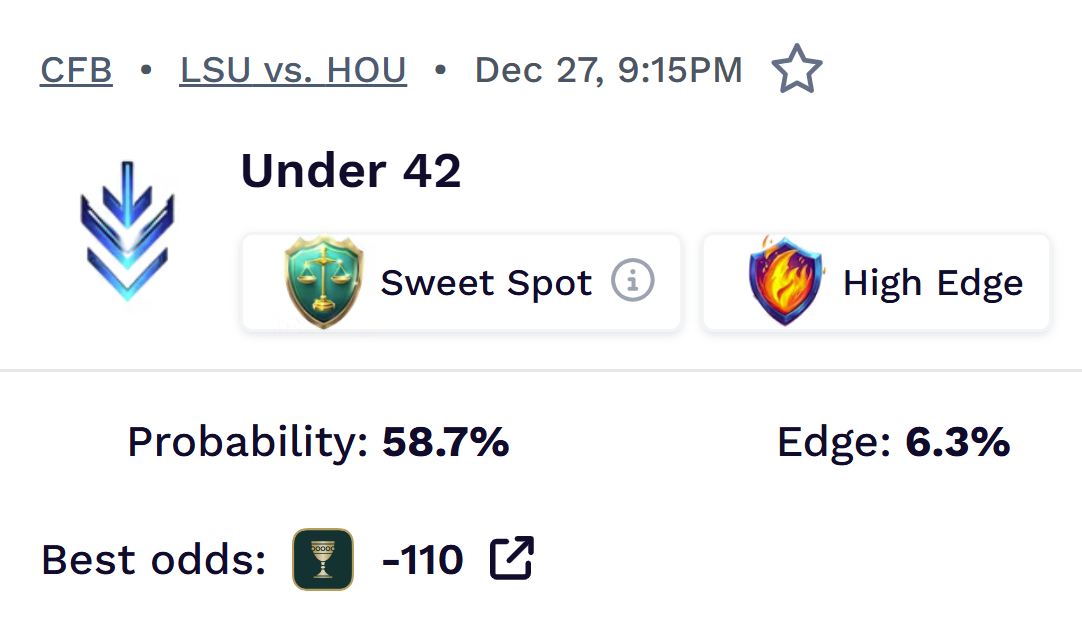The height and width of the screenshot is (636, 1082).
Task: Click the Dec 27, 9:15PM game time
Action: [x=608, y=71]
